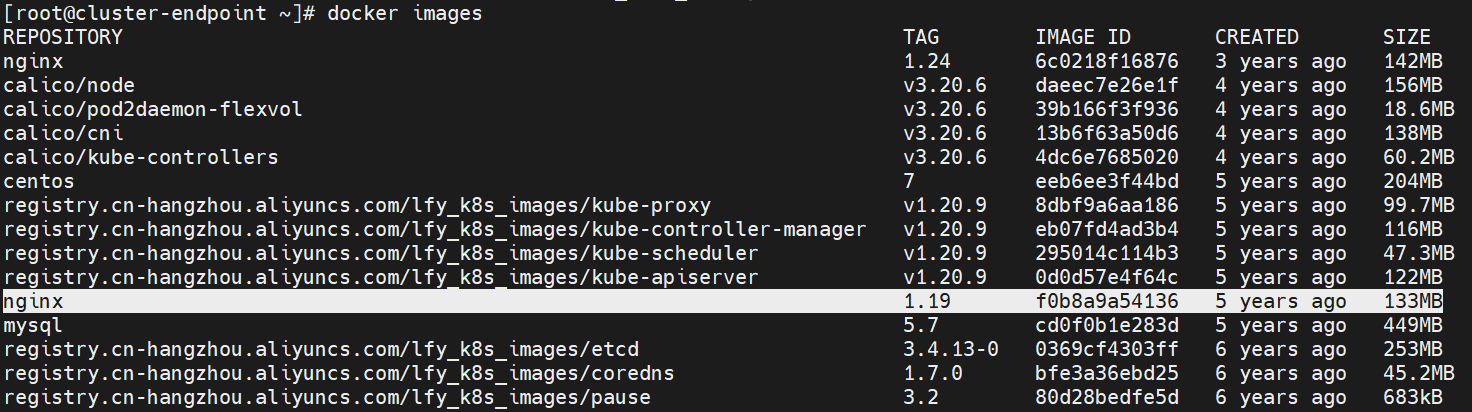Select the etcd image path
The height and width of the screenshot is (412, 1472).
click(321, 349)
